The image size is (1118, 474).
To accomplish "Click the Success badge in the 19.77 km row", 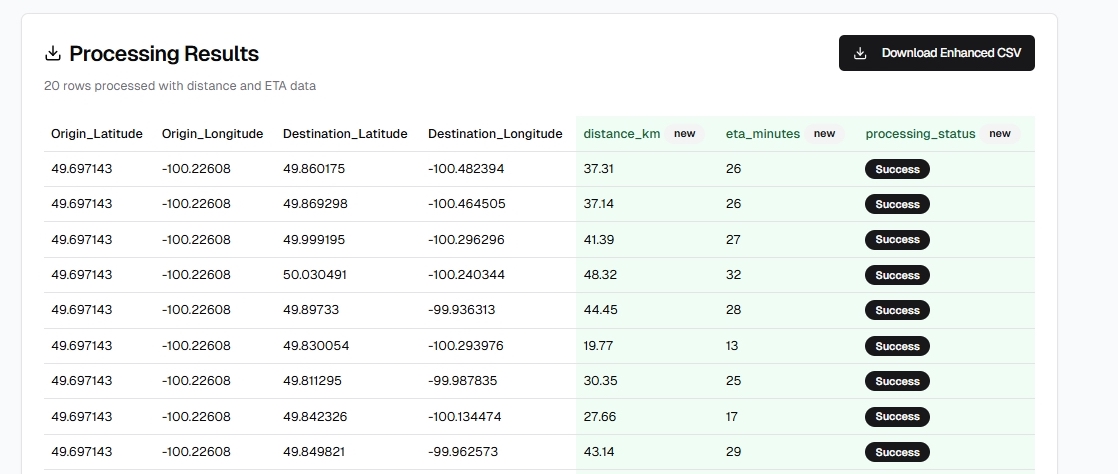I will (x=897, y=346).
